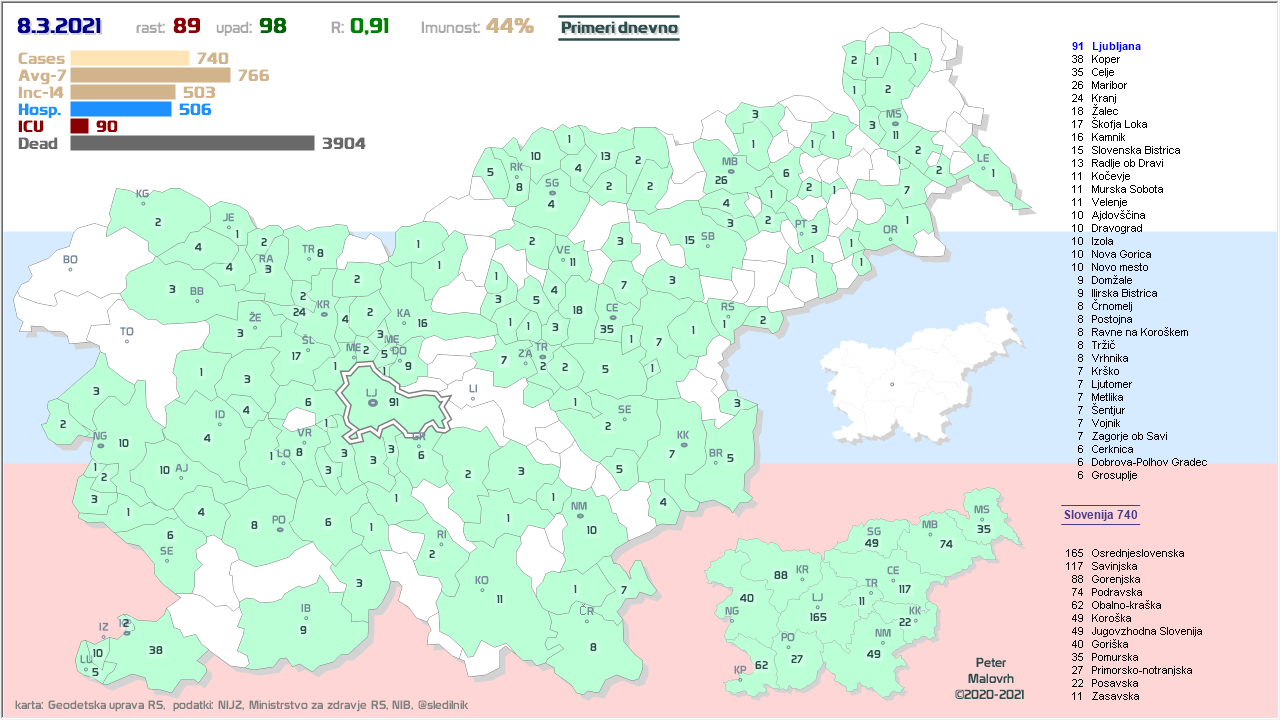The image size is (1280, 720).
Task: Click the CE city marker showing 35
Action: tap(612, 317)
